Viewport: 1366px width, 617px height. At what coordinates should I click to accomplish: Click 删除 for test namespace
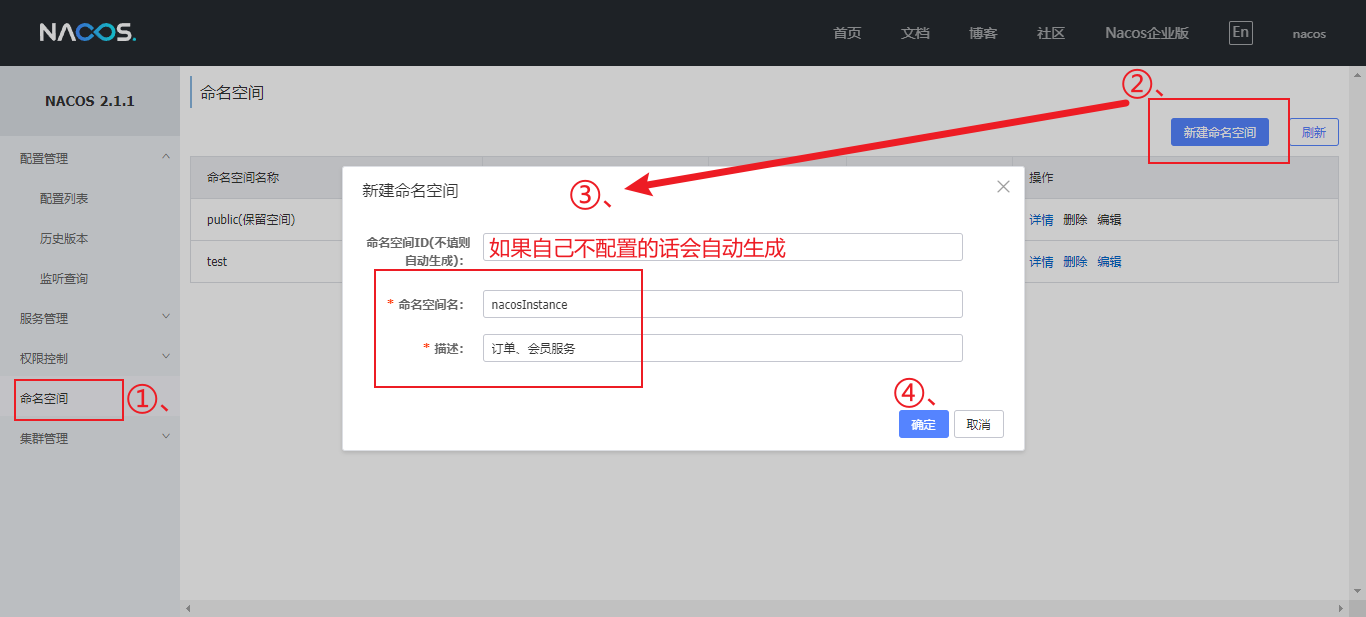(x=1075, y=262)
